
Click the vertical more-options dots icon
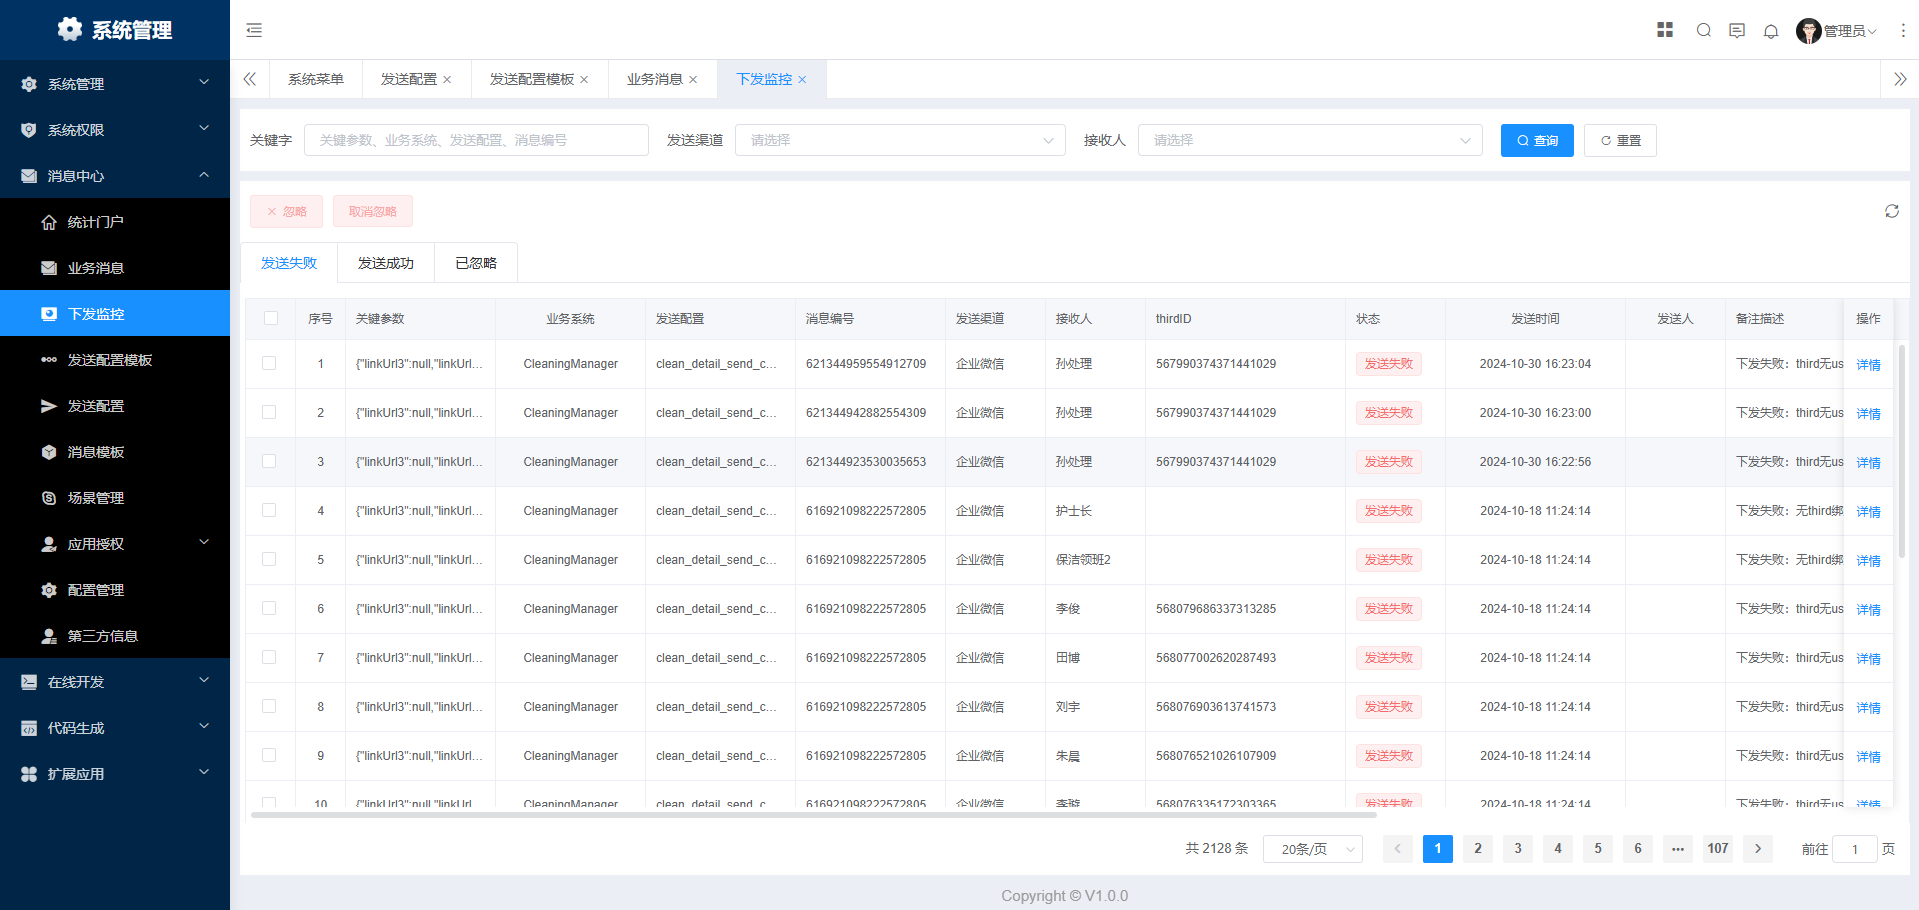[1902, 31]
